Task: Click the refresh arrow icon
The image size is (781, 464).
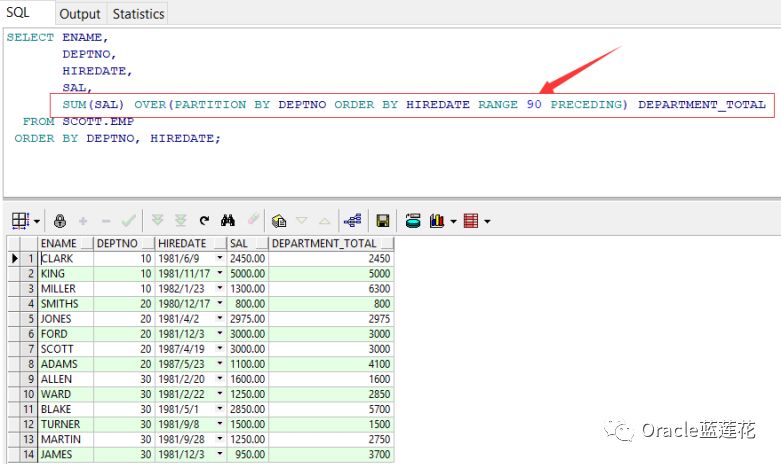Action: click(204, 220)
